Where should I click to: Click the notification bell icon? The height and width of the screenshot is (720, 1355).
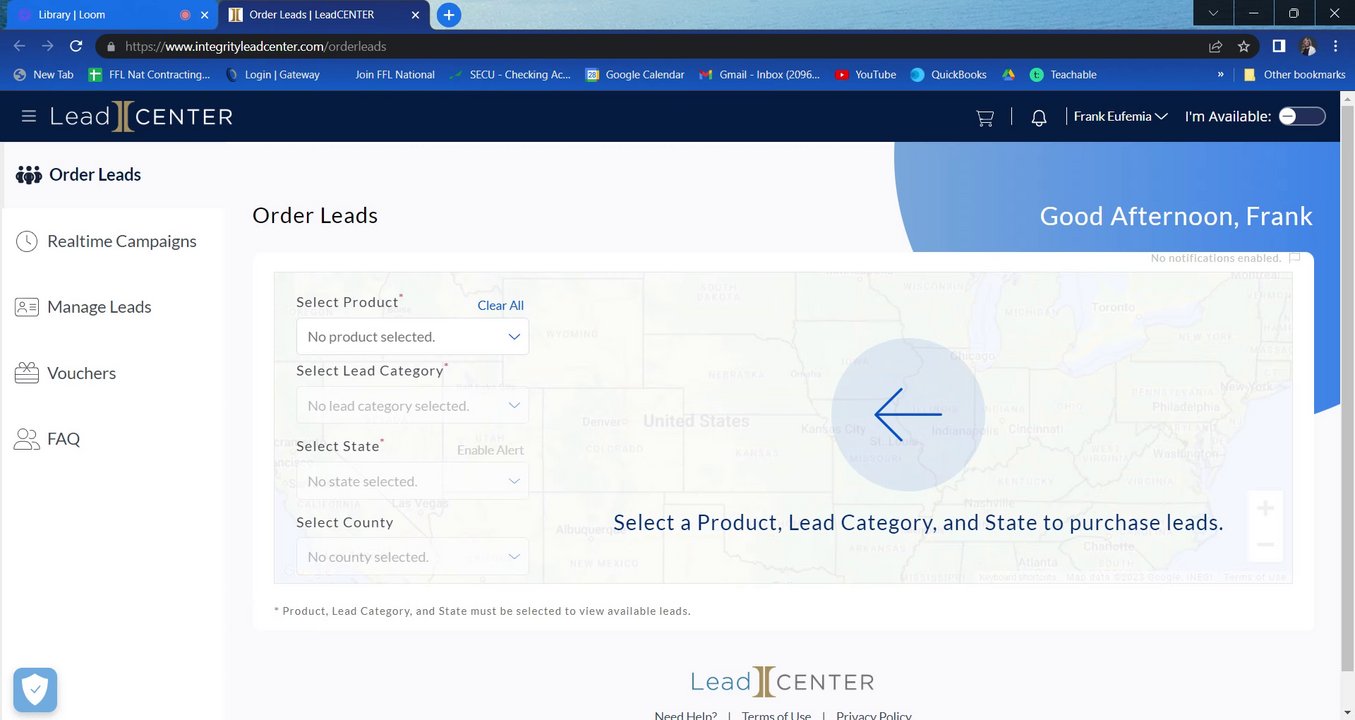click(1039, 117)
